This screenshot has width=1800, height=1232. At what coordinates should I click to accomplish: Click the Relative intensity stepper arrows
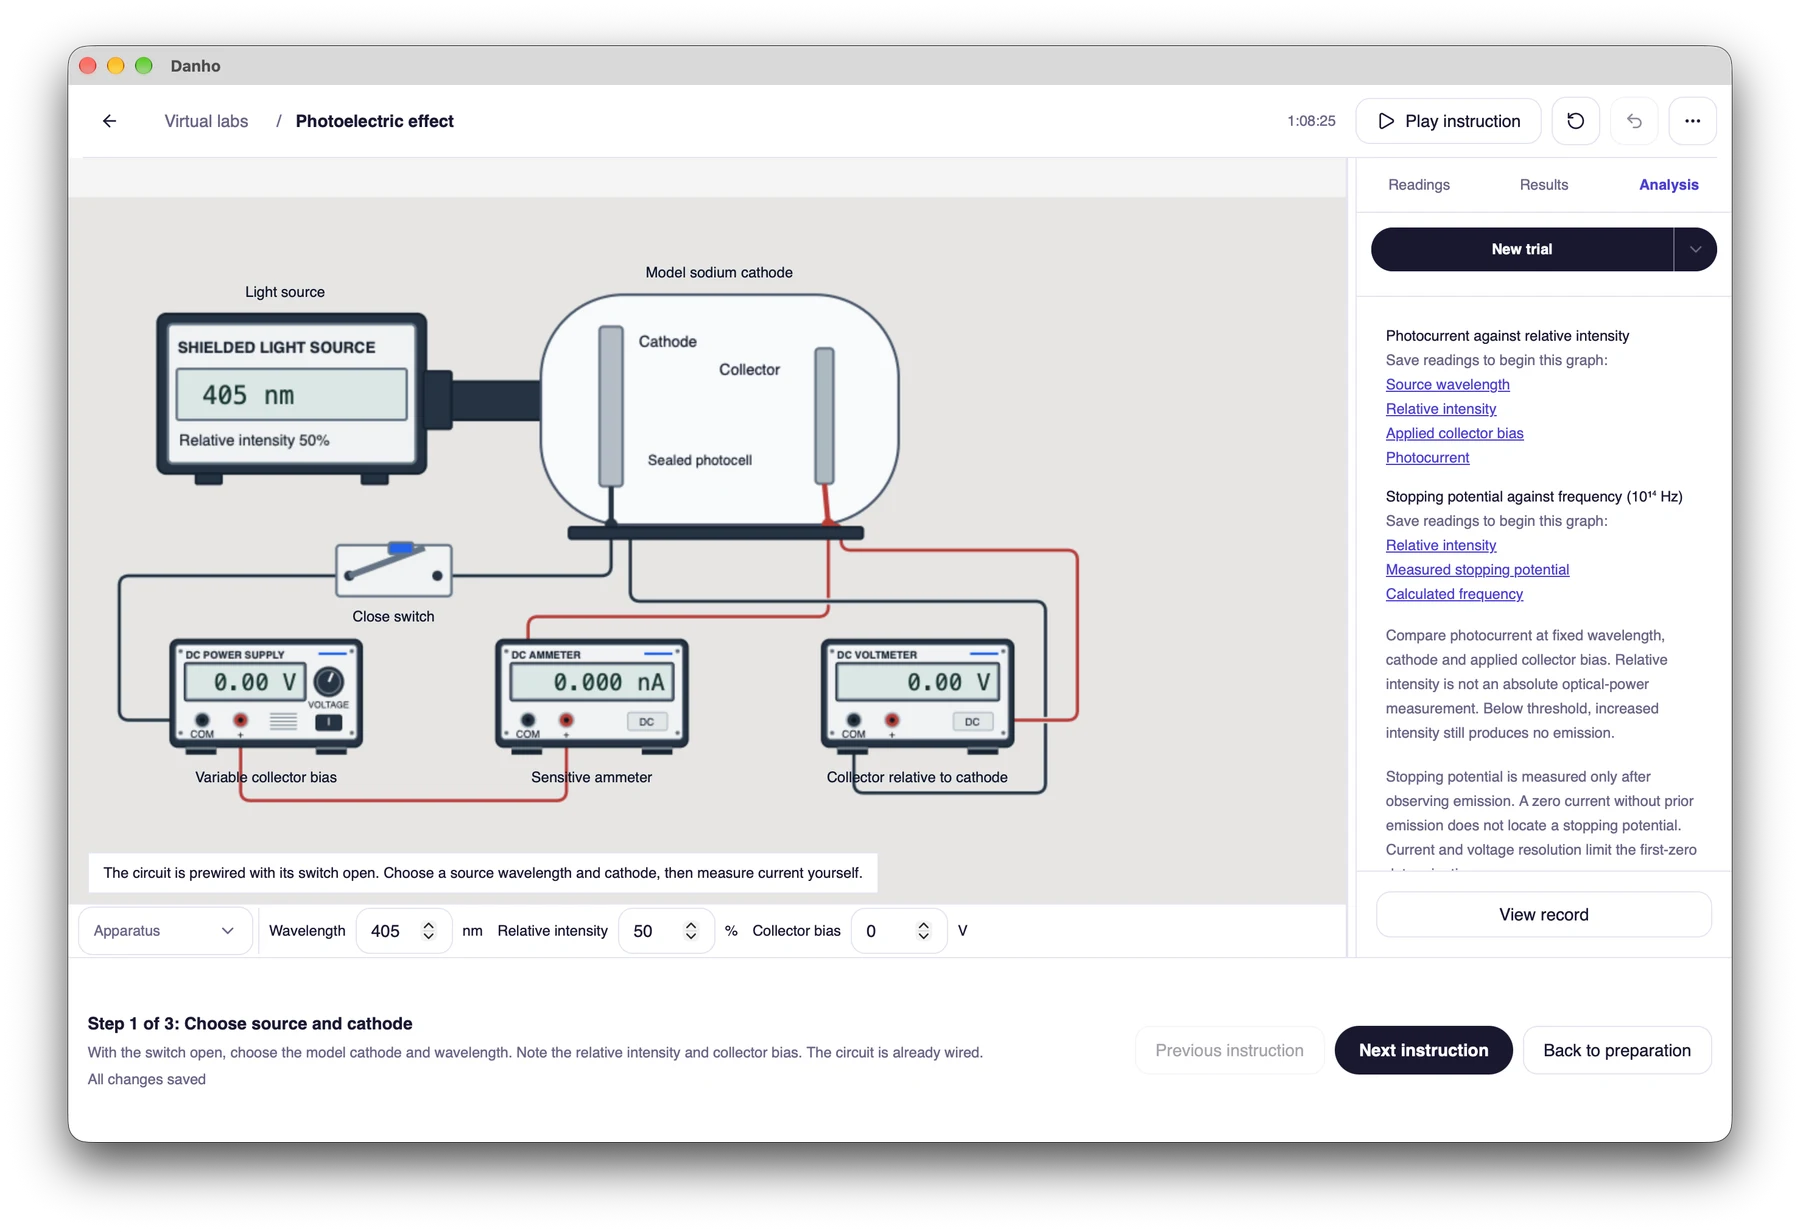[x=691, y=931]
